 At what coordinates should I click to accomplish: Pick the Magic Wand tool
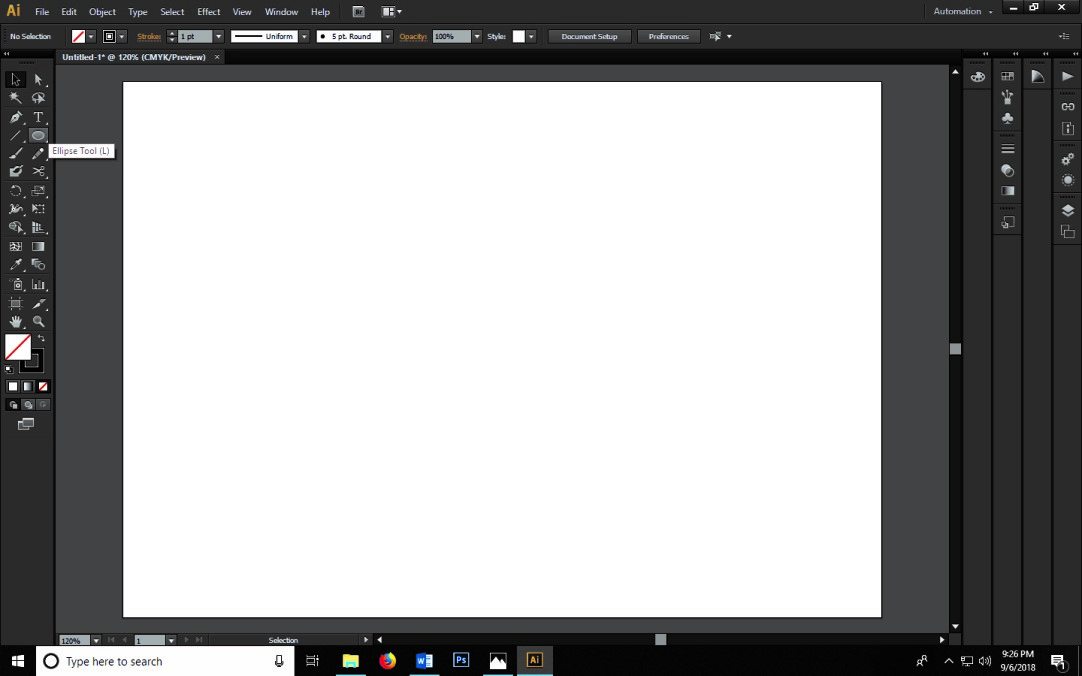tap(15, 98)
